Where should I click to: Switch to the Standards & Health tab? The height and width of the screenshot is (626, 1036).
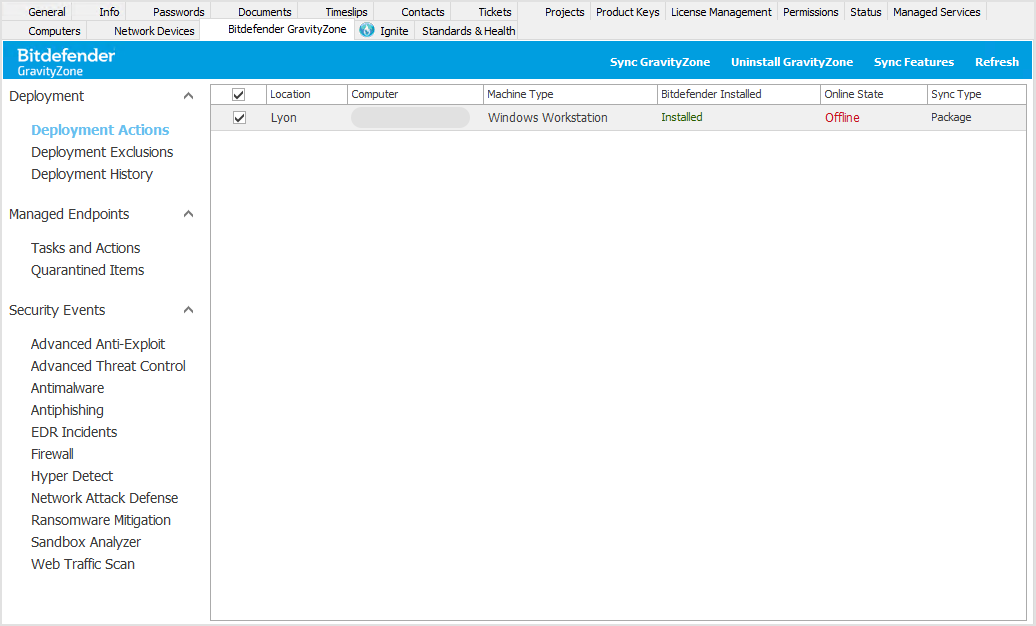point(467,31)
